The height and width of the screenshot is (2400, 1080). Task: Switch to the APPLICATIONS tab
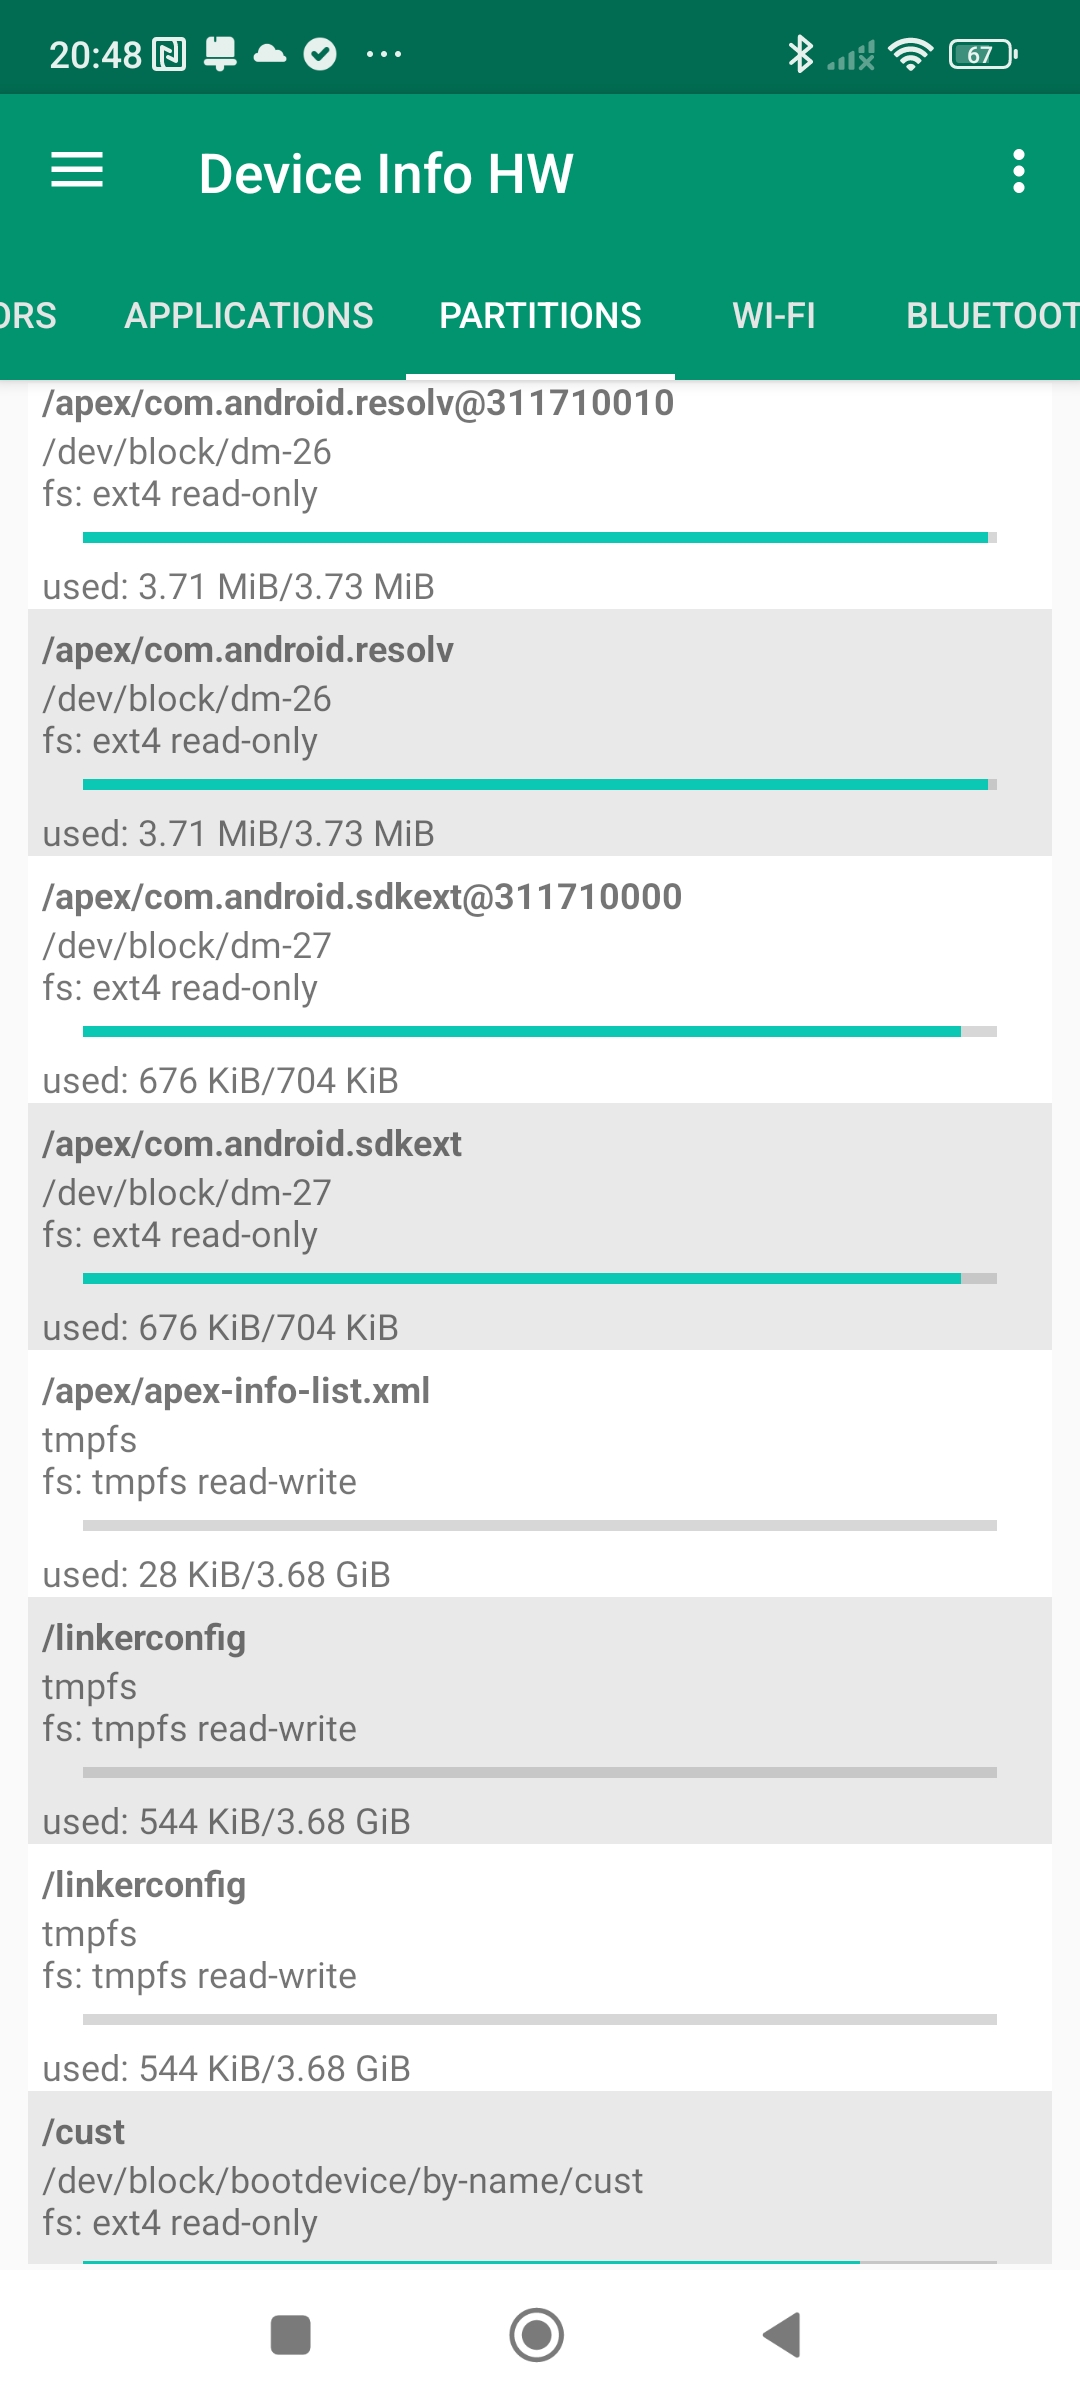(249, 316)
